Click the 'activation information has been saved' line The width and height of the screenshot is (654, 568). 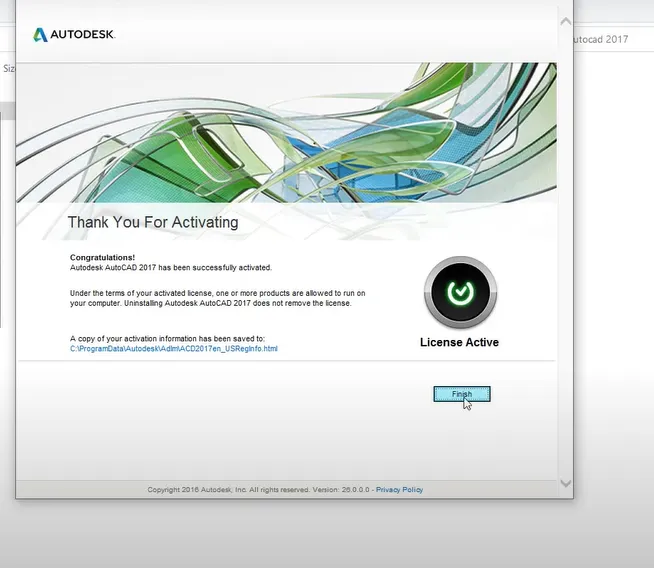click(167, 339)
